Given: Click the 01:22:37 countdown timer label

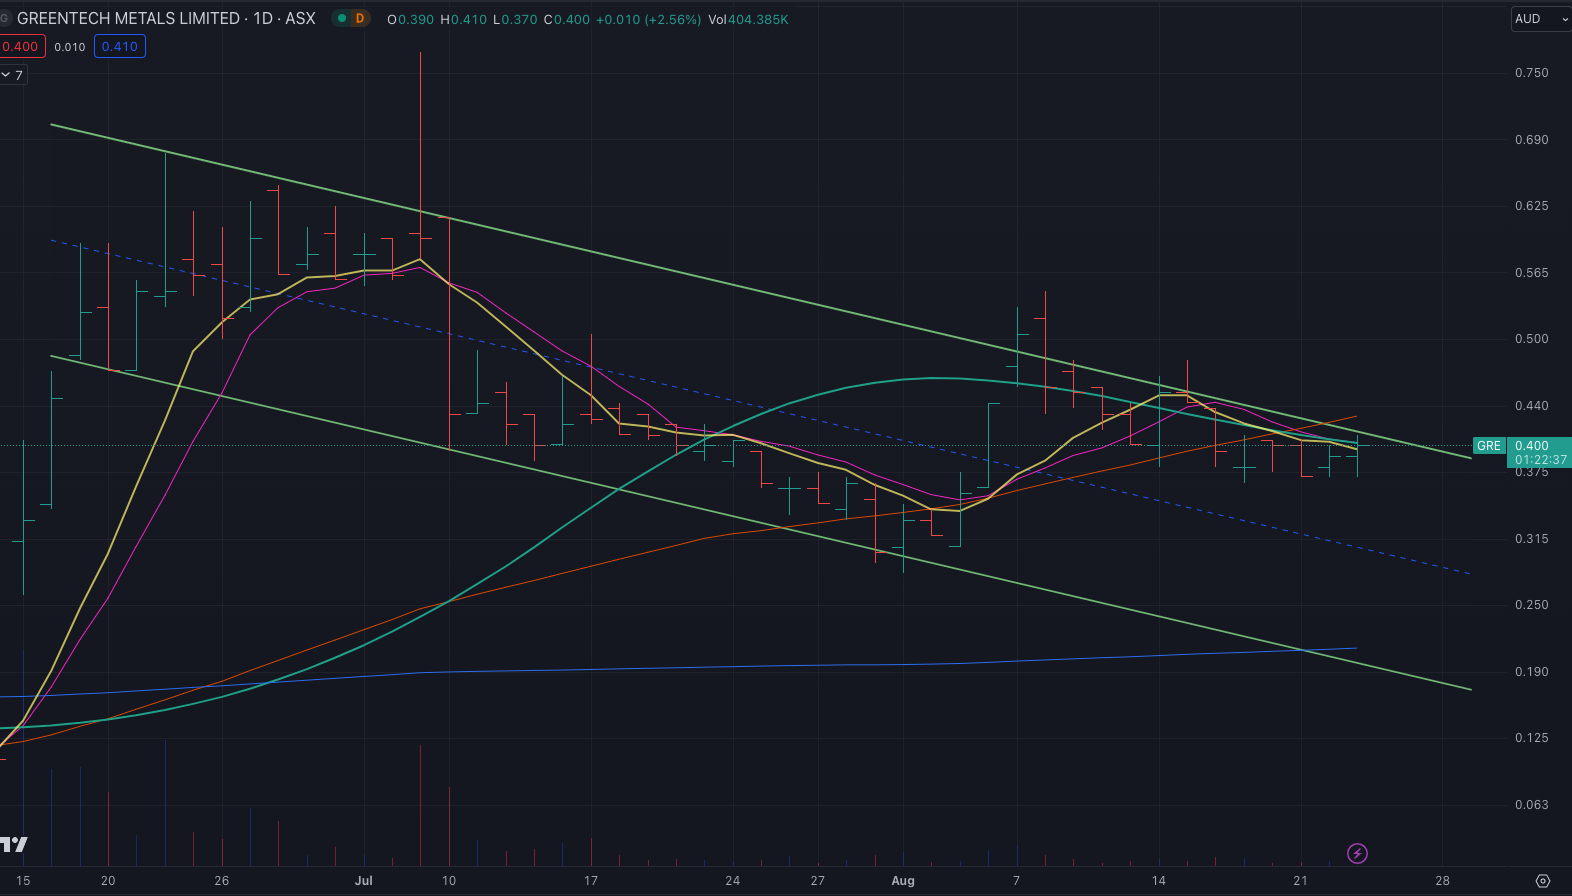Looking at the screenshot, I should click(x=1541, y=460).
